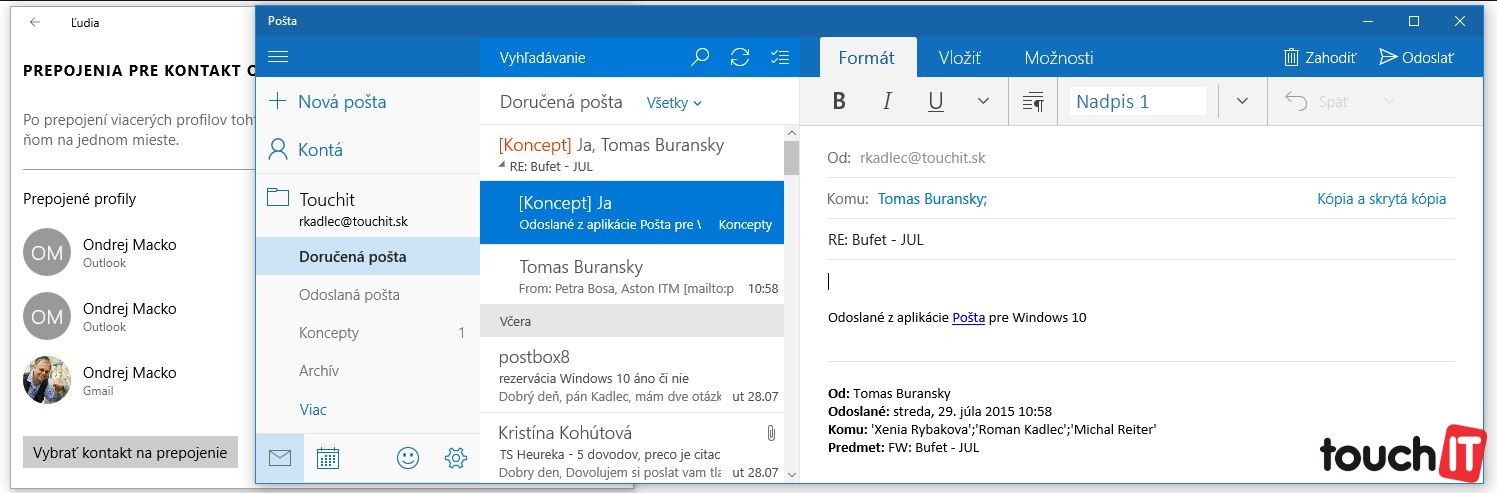Enter selection mode via checklist icon

tap(780, 57)
